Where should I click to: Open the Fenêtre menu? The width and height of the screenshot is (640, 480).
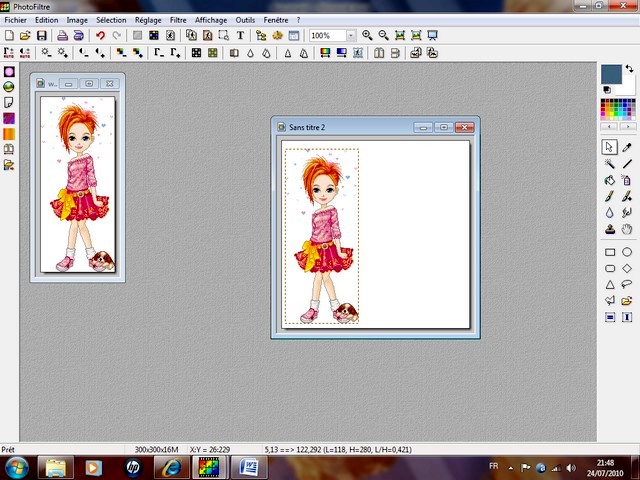point(276,20)
